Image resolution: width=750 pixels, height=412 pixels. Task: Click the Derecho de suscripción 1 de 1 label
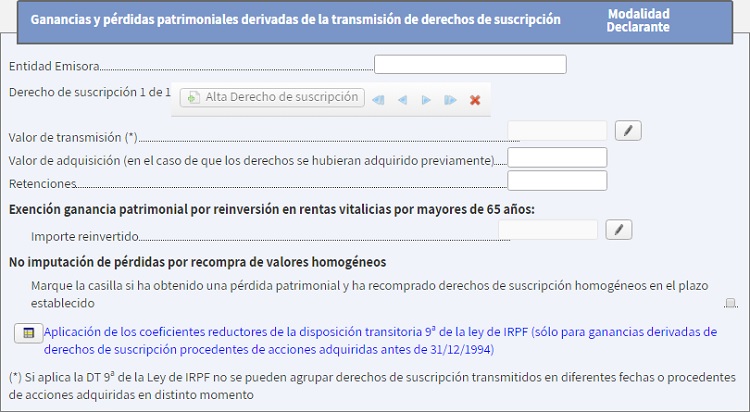coord(89,92)
